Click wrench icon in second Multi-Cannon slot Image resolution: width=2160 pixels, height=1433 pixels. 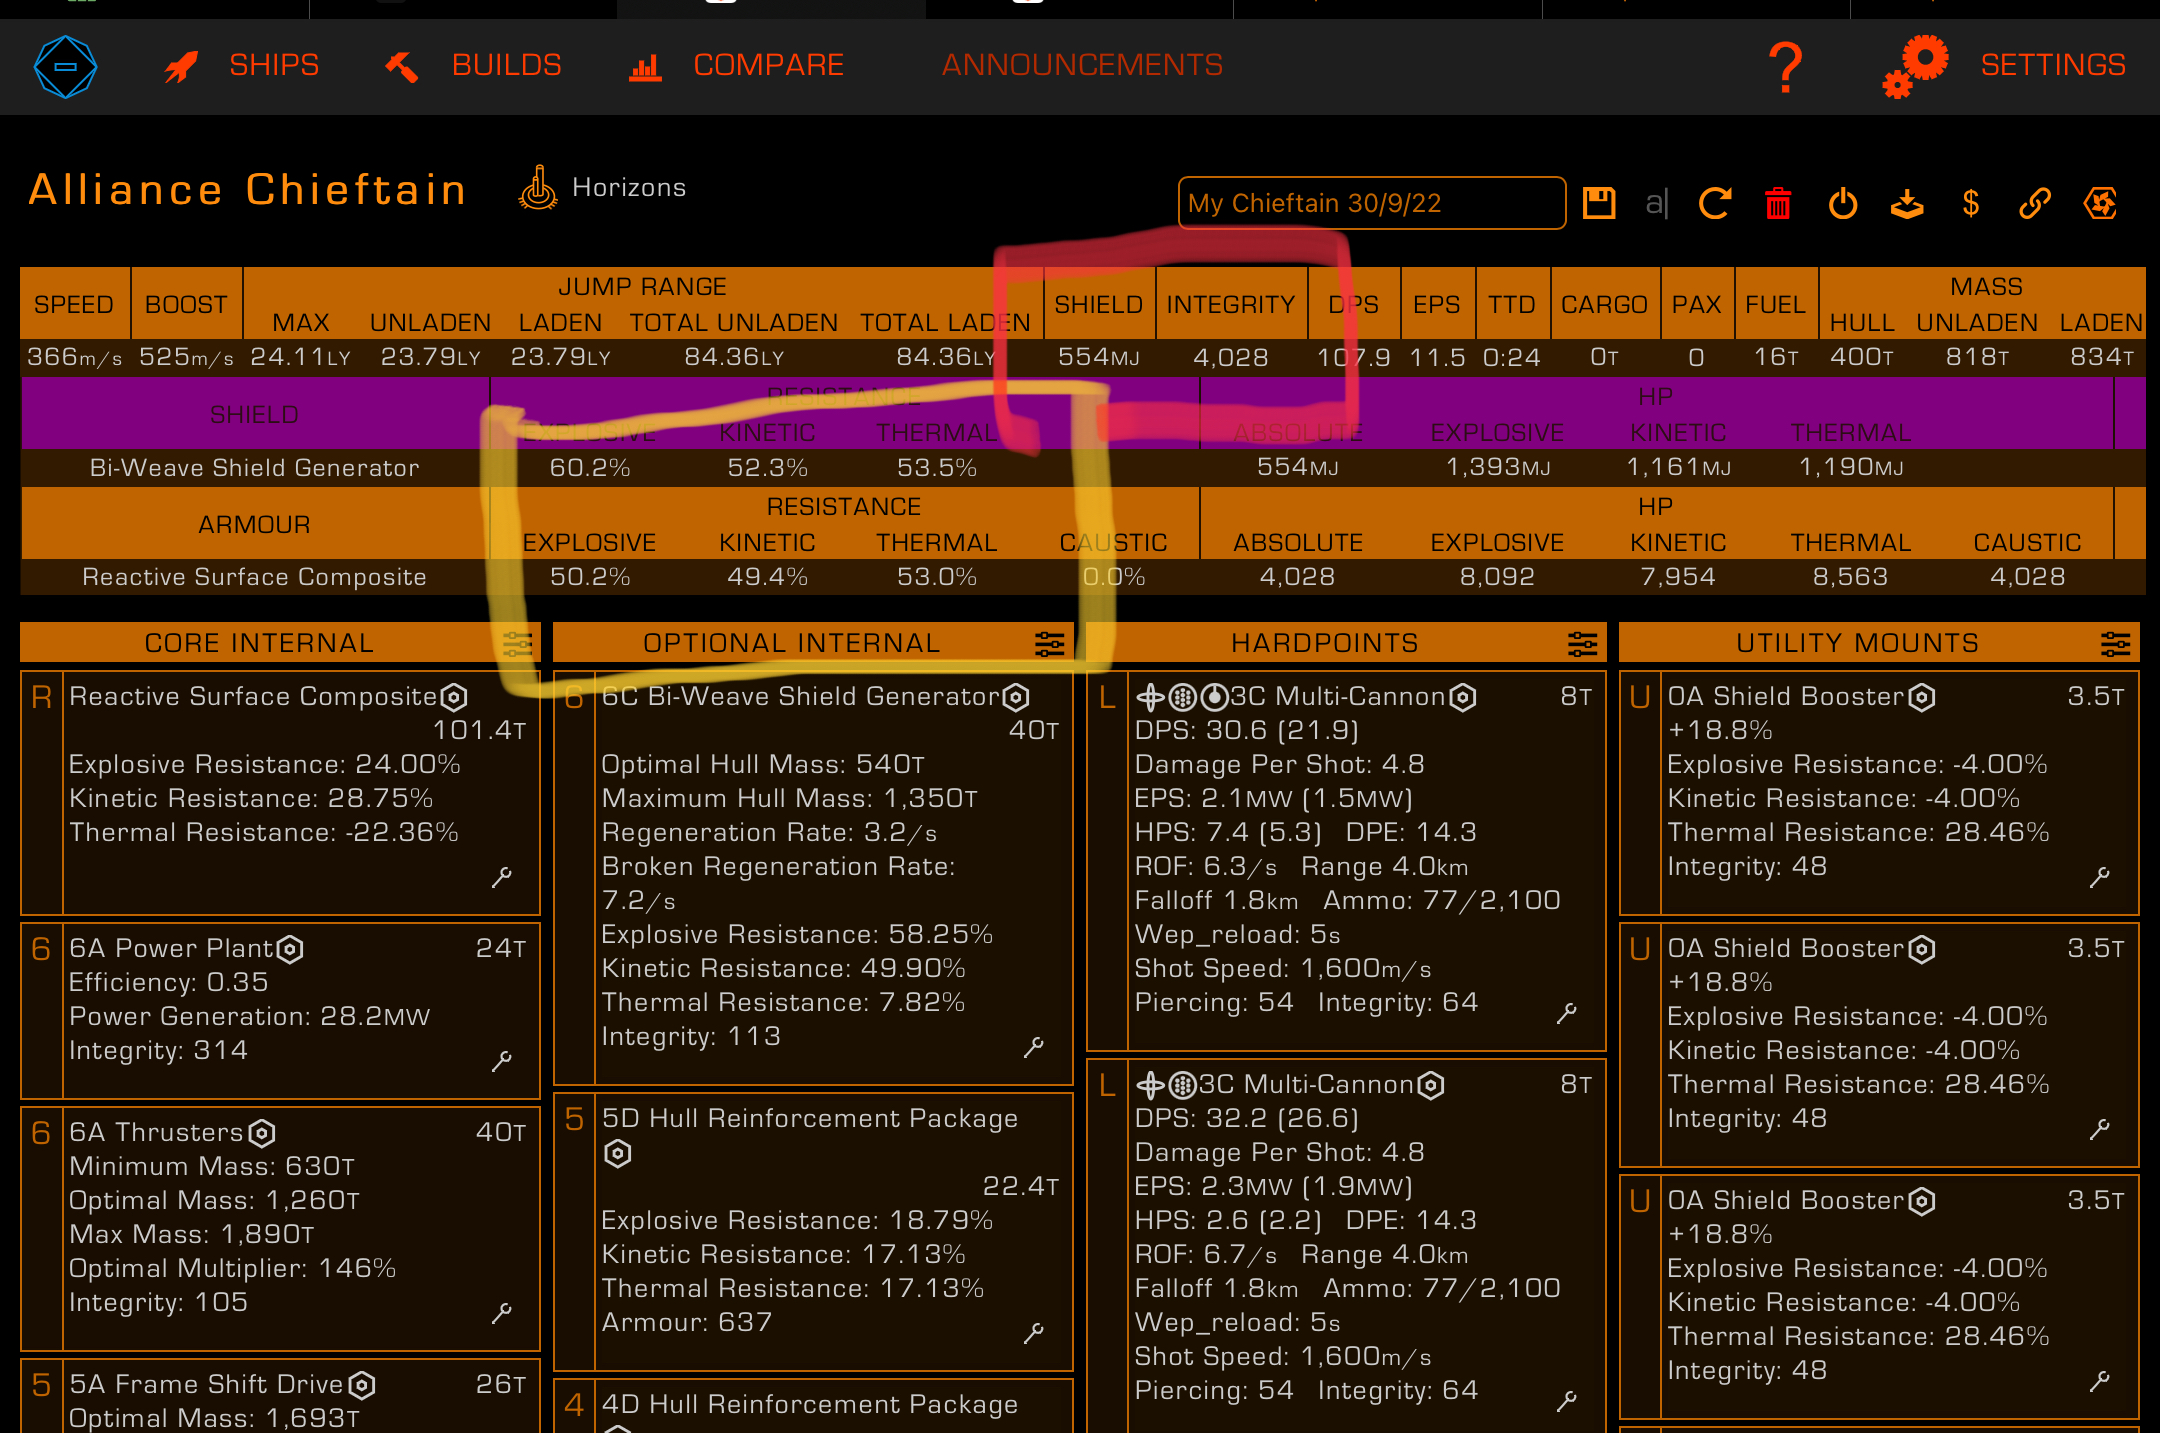[1567, 1400]
